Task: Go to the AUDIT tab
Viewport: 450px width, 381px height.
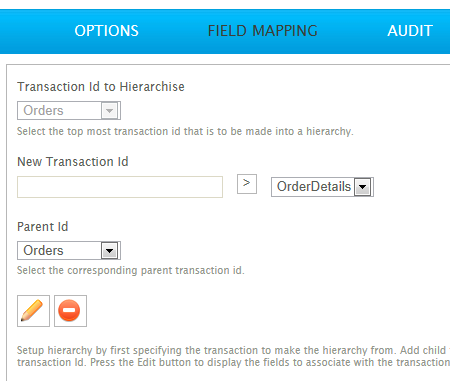Action: (x=410, y=31)
